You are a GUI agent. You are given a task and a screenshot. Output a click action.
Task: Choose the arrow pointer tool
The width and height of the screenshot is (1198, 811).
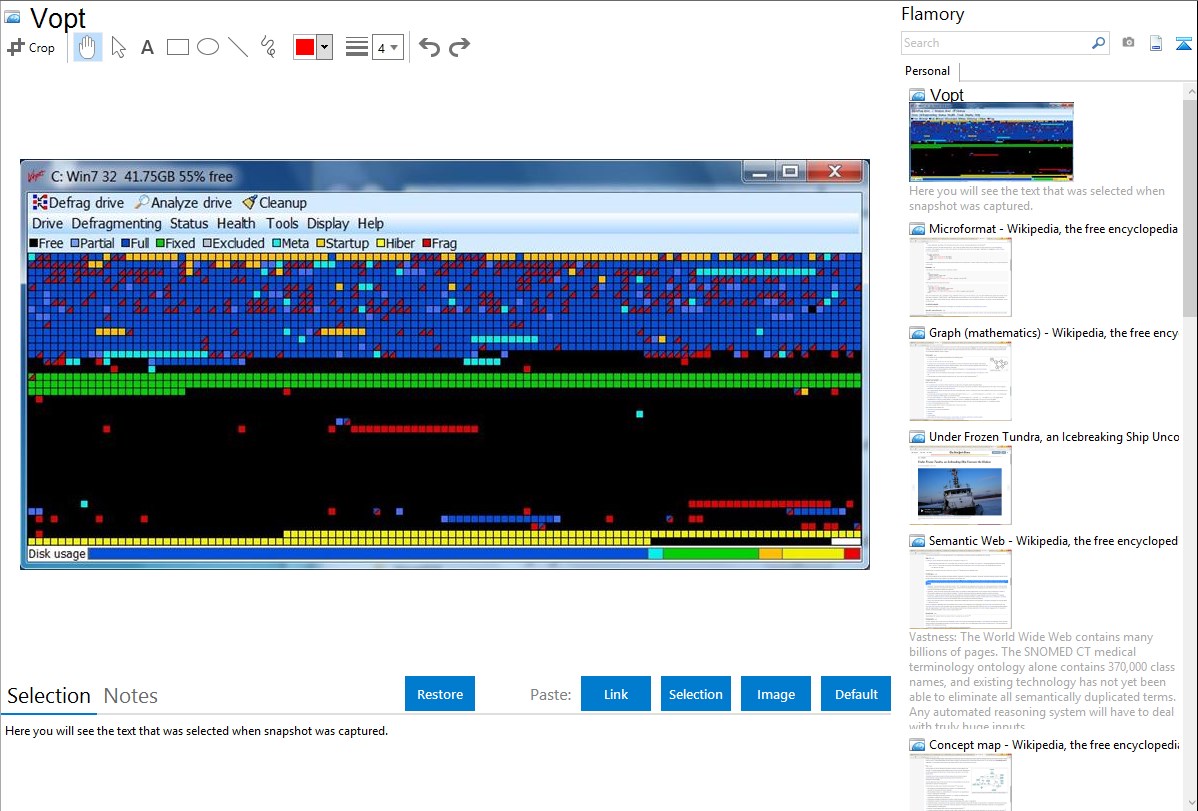tap(118, 47)
